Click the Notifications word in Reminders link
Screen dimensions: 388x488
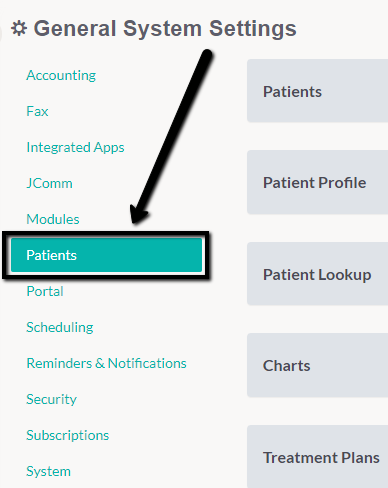click(147, 363)
